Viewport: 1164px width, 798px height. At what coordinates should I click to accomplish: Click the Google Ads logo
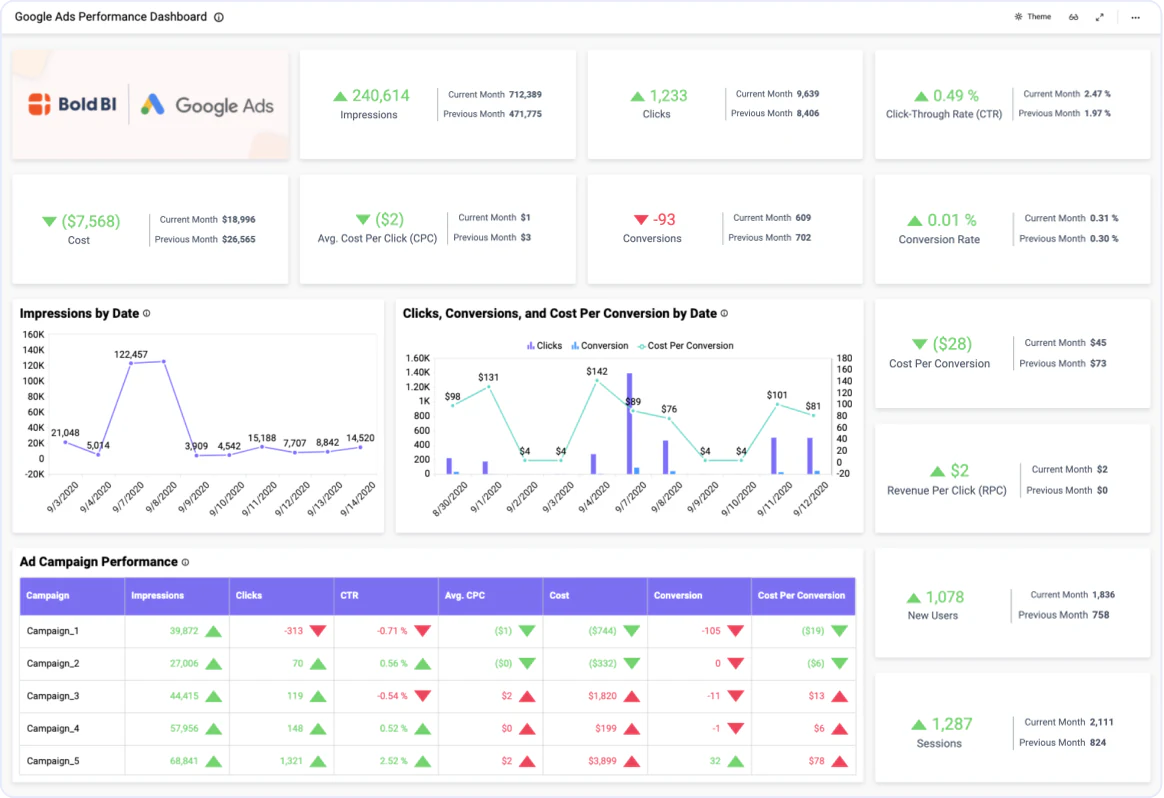[207, 105]
